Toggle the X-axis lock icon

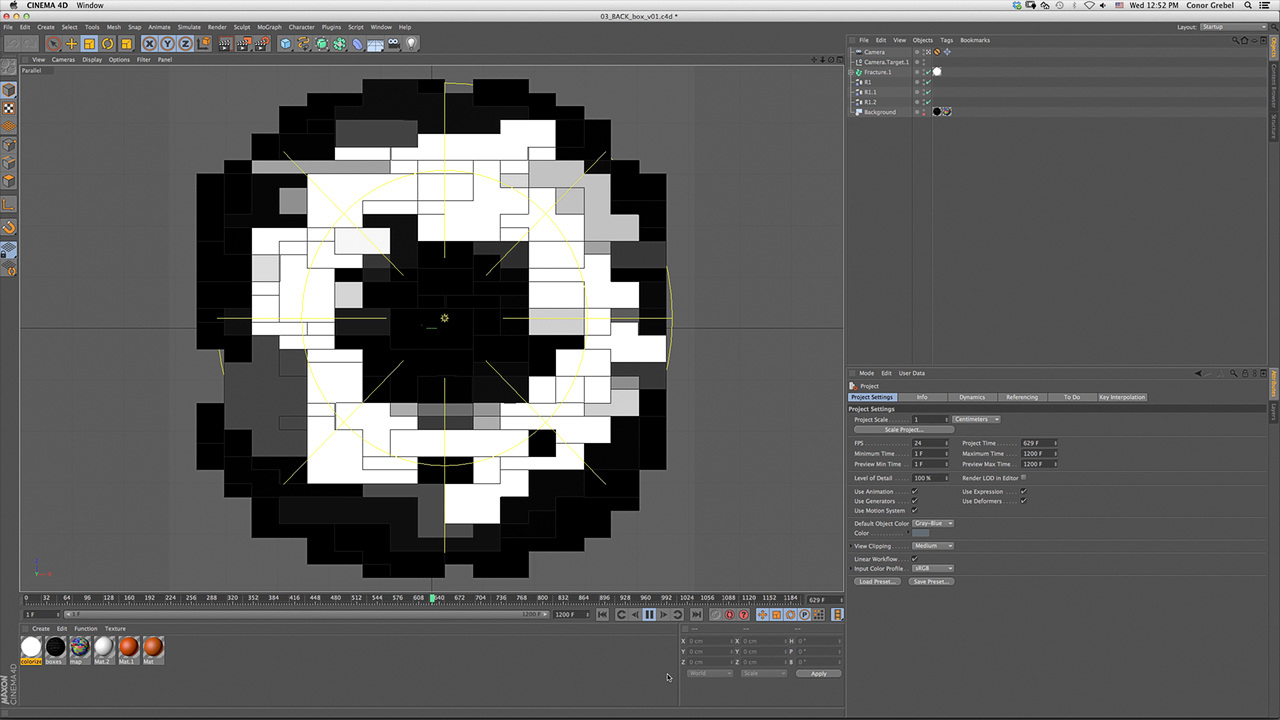click(x=149, y=44)
